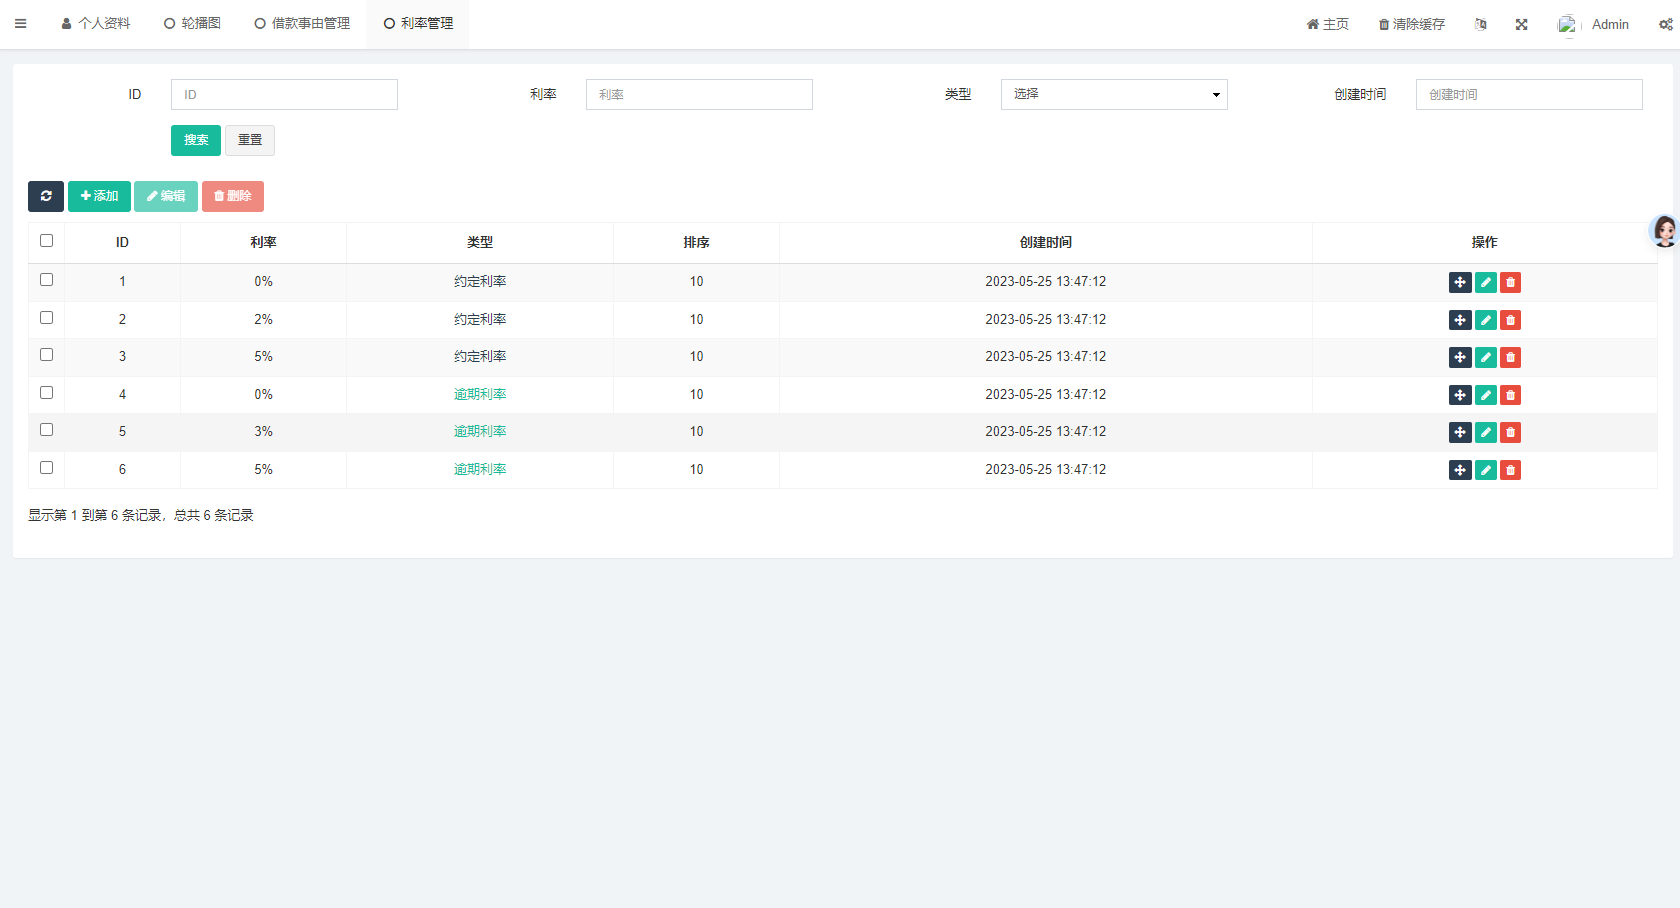Check the checkbox for row ID 6
The width and height of the screenshot is (1680, 908).
[46, 468]
